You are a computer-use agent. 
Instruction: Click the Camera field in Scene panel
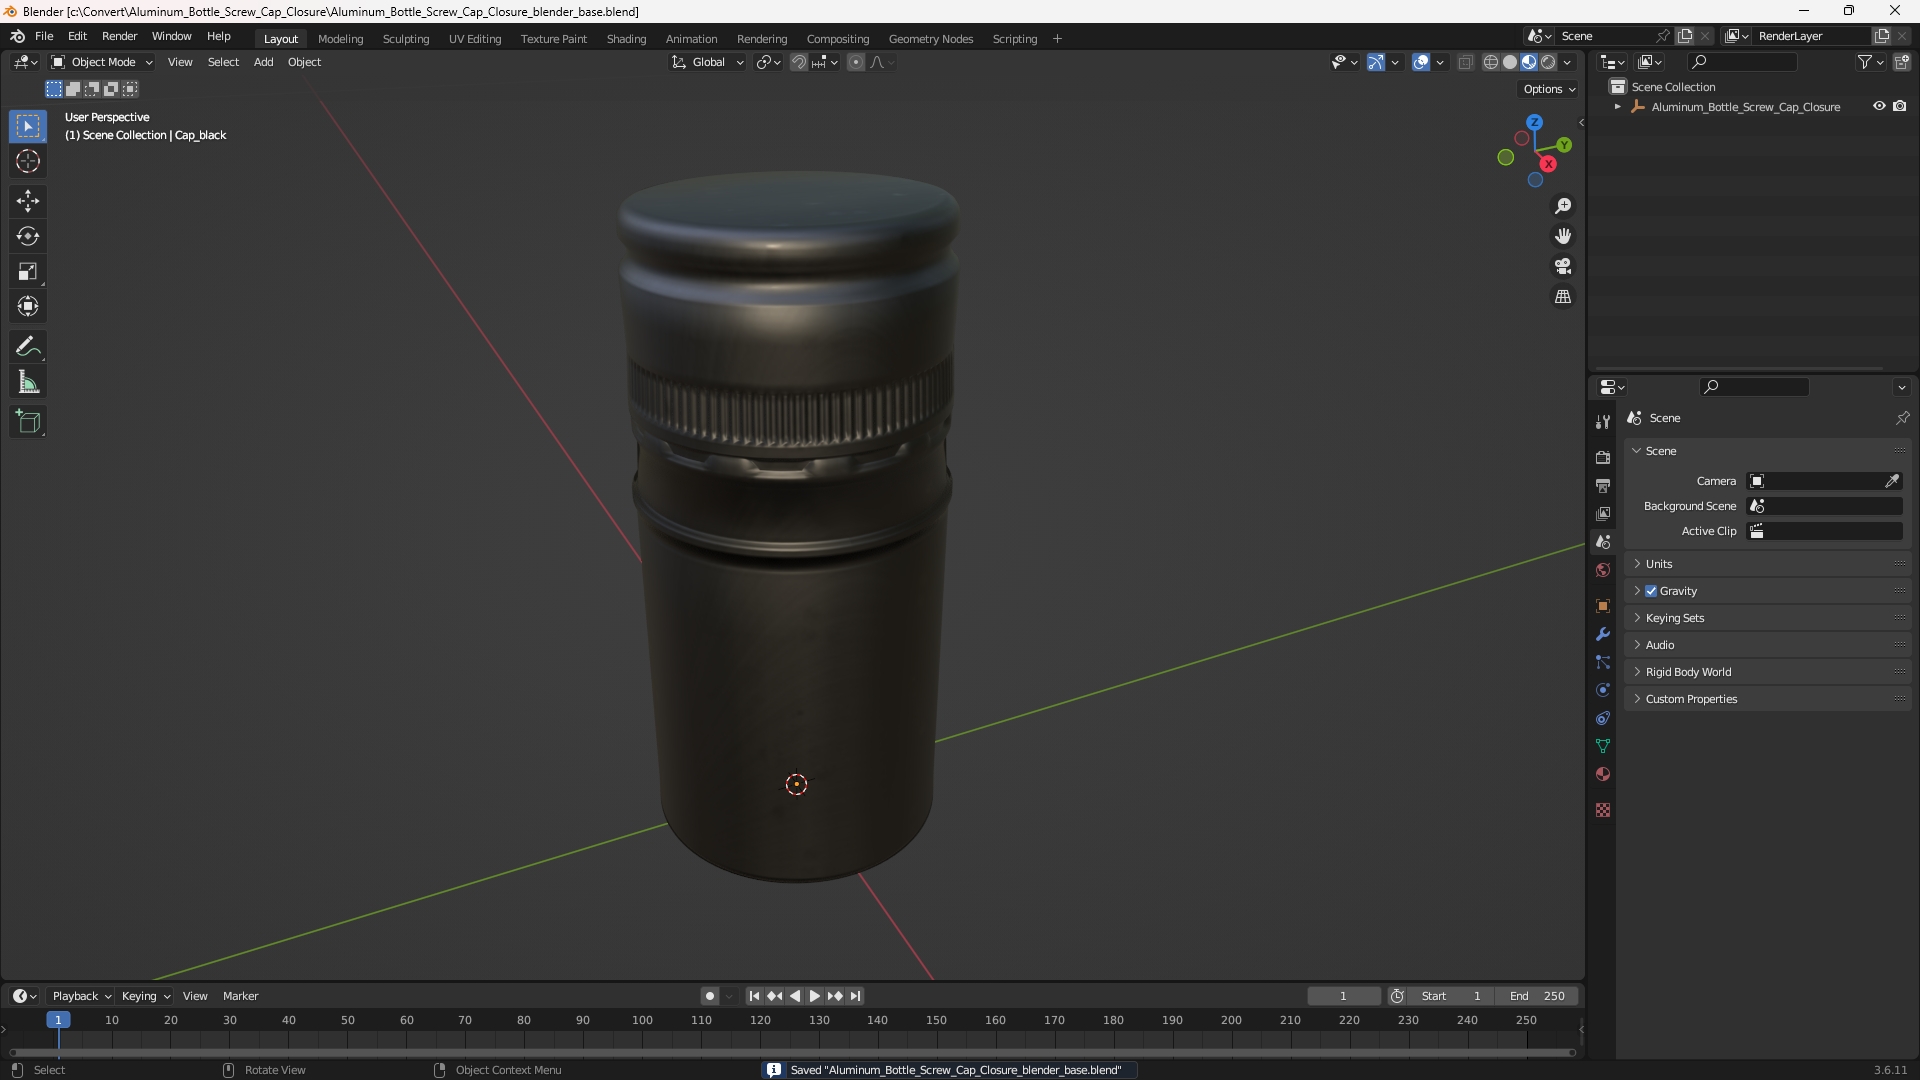point(1824,481)
